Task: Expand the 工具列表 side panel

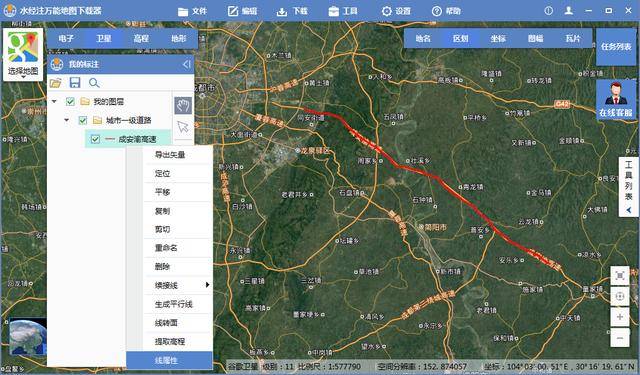Action: [x=629, y=187]
